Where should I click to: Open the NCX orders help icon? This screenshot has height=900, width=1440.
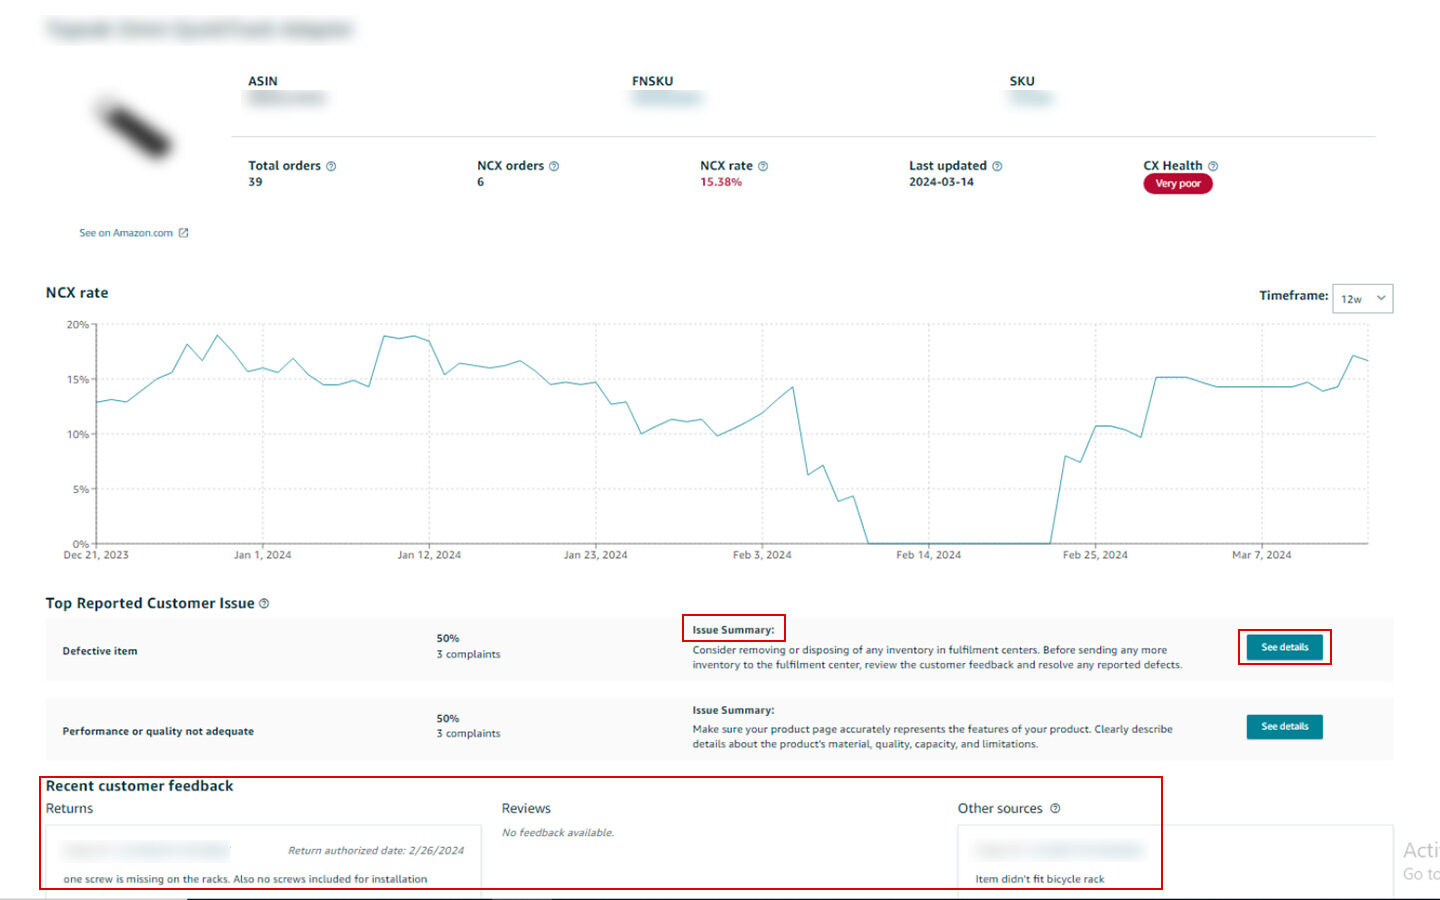(555, 165)
